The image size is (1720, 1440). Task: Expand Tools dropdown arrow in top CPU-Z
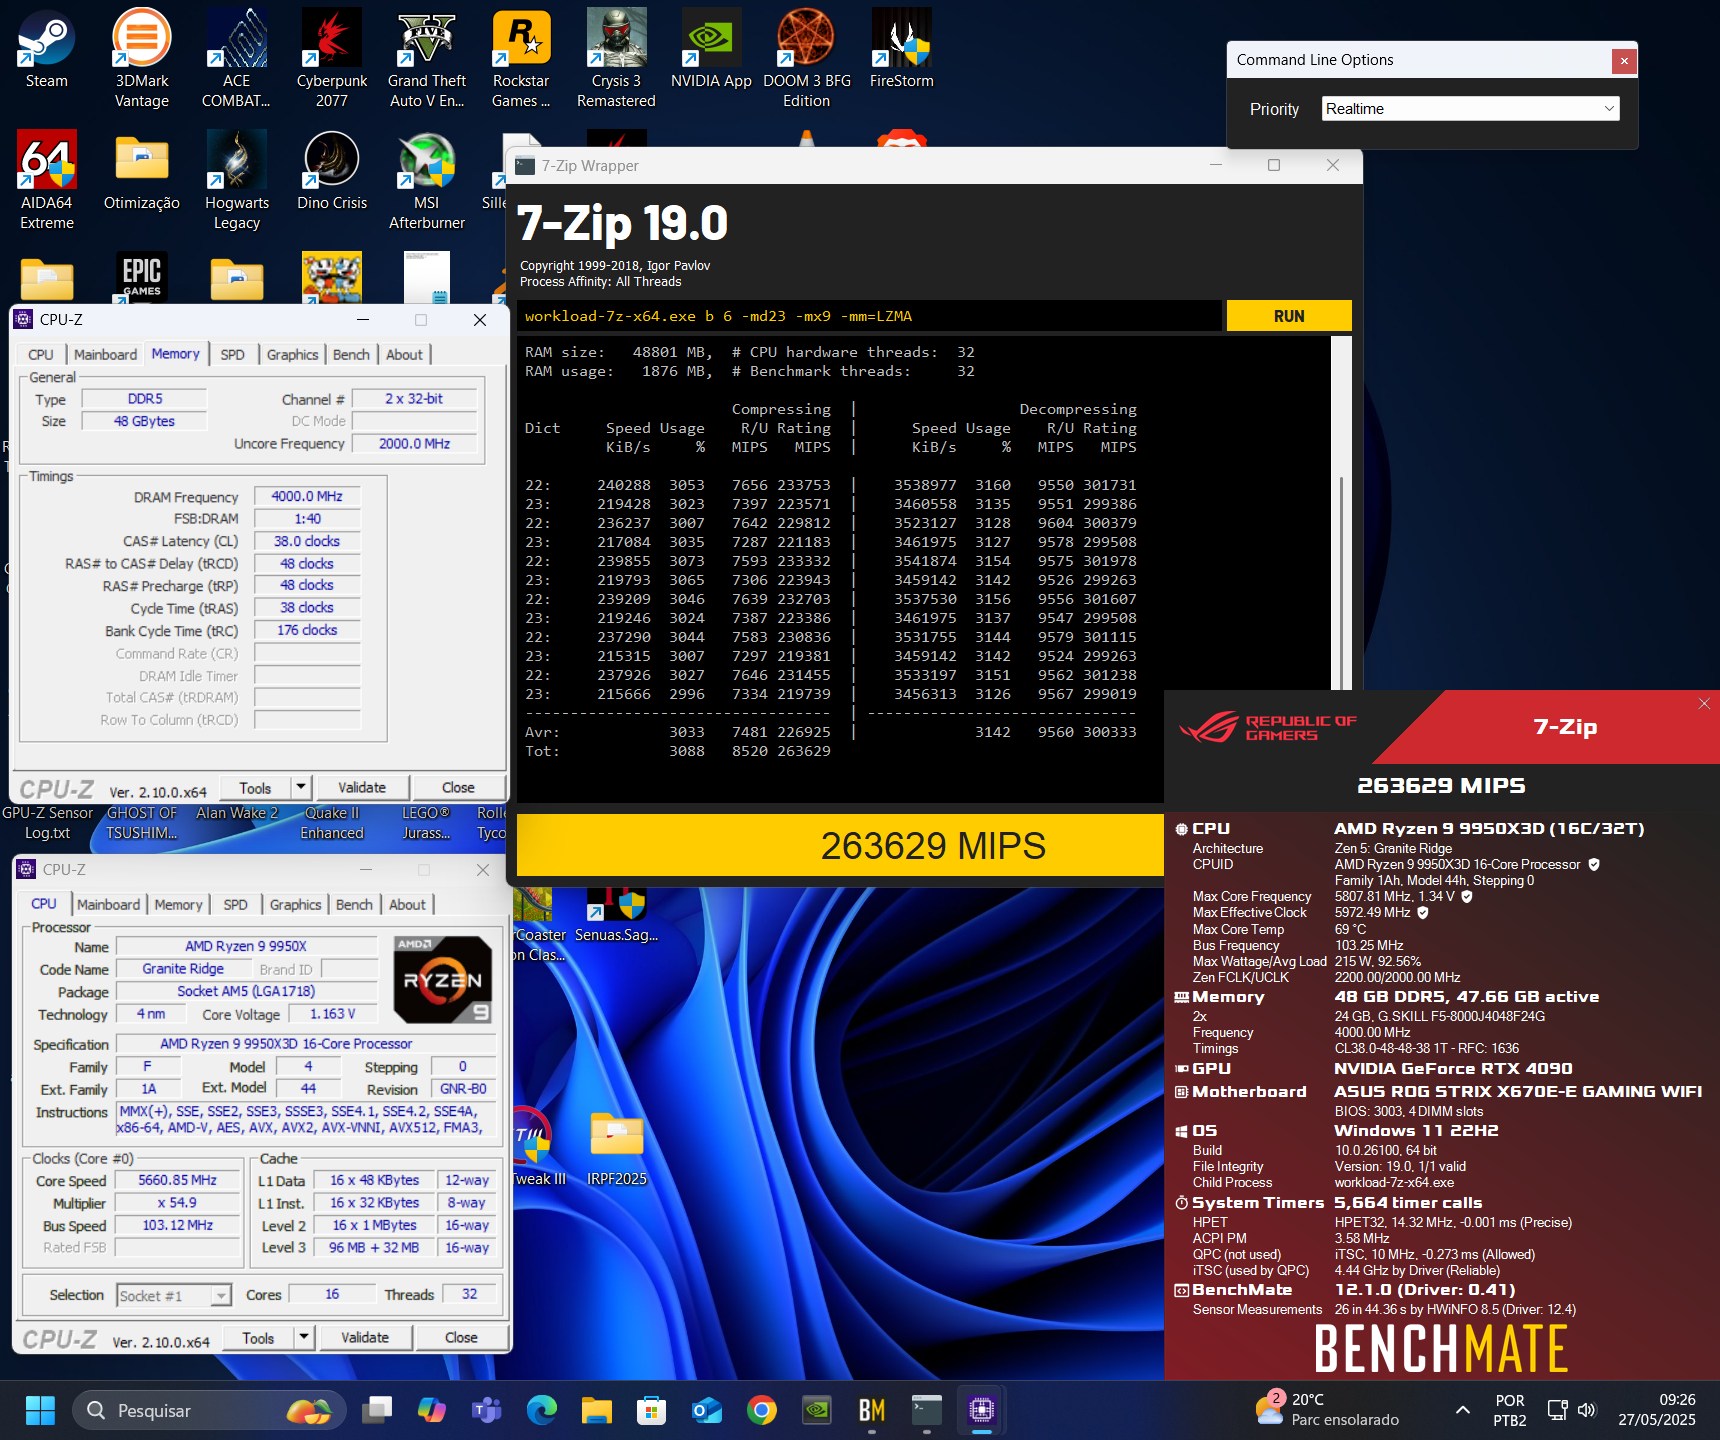point(301,787)
